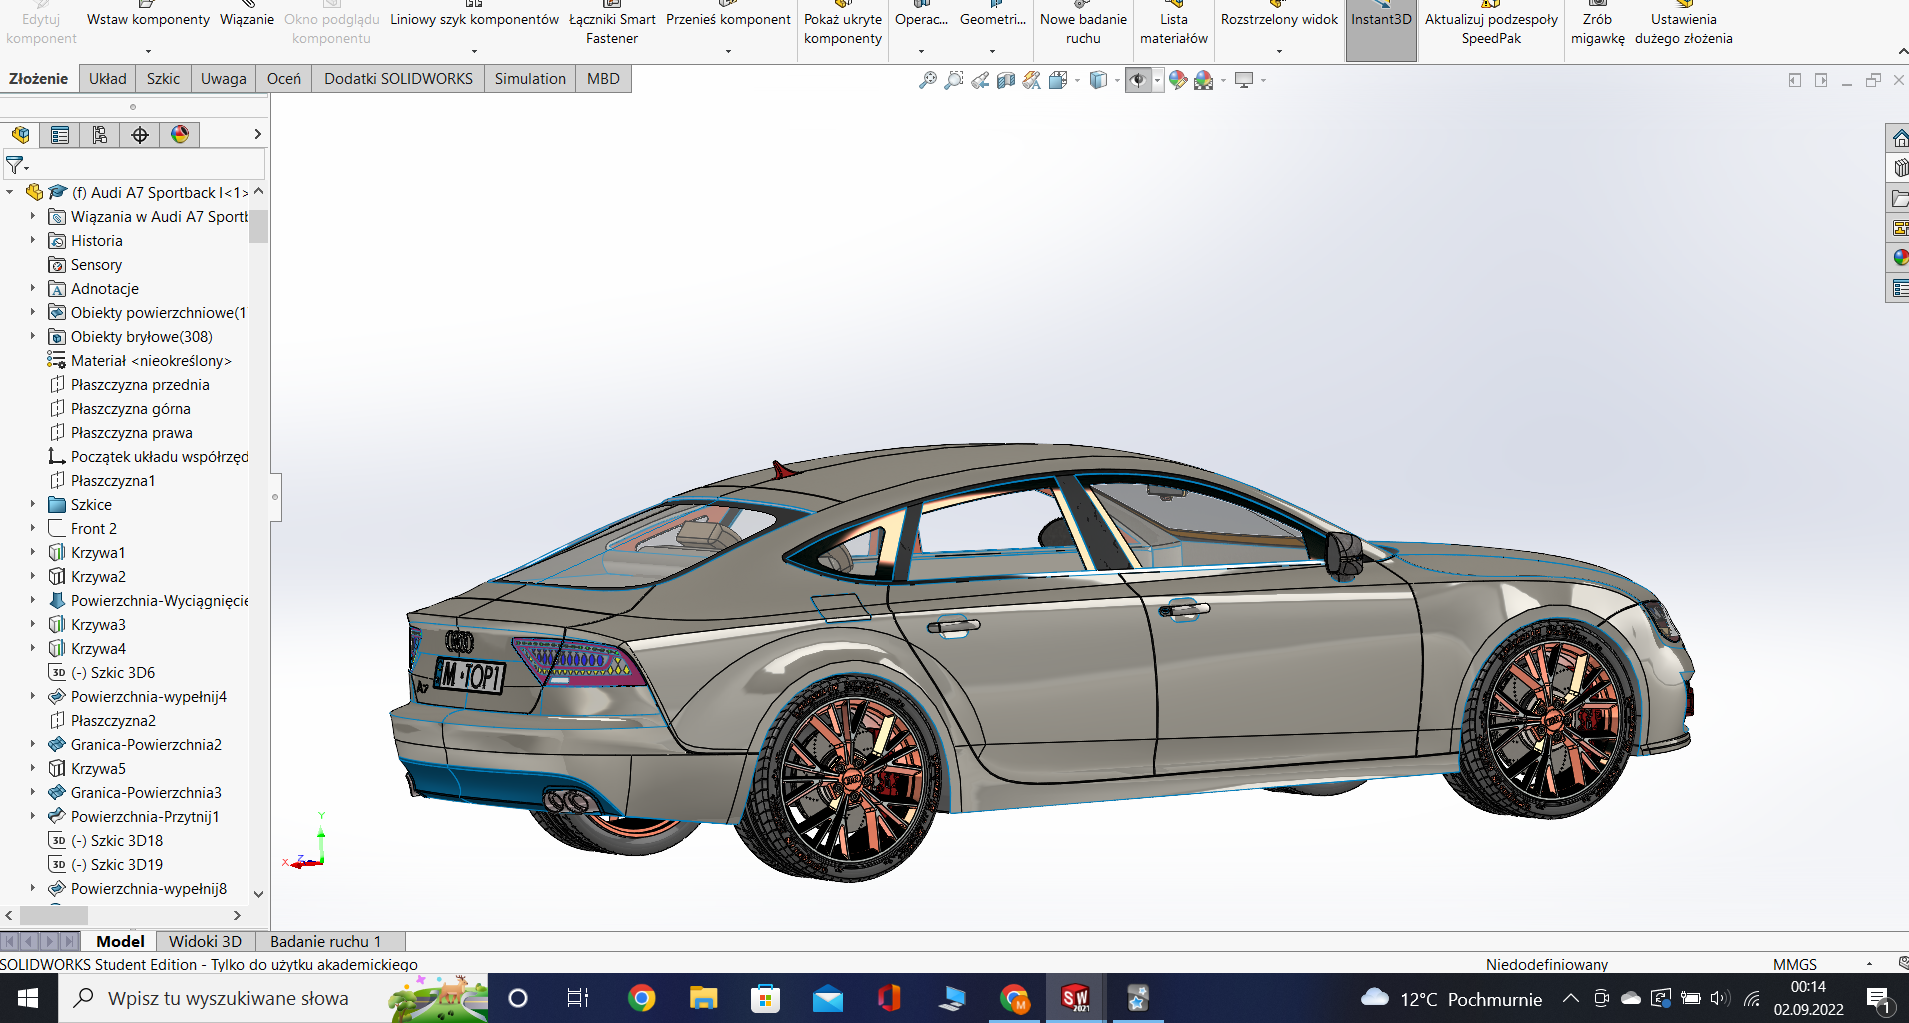Click the View Orientation cube icon
Screen dimensions: 1909x1023
click(1058, 80)
